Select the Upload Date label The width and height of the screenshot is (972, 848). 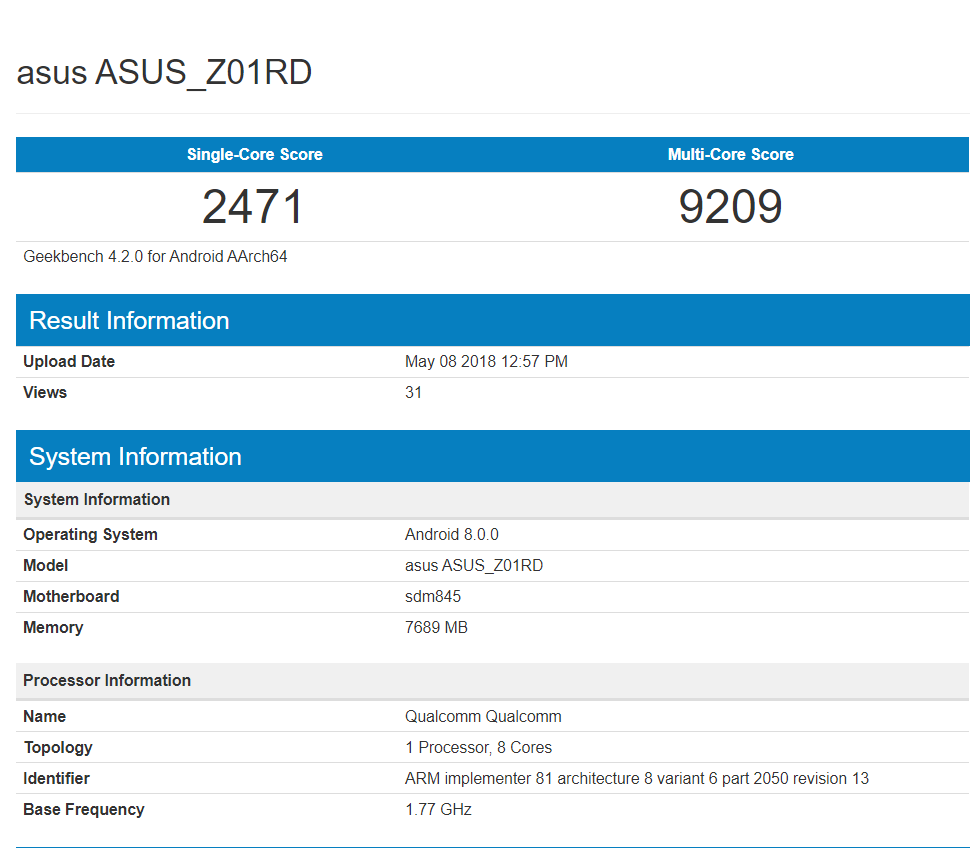(69, 361)
